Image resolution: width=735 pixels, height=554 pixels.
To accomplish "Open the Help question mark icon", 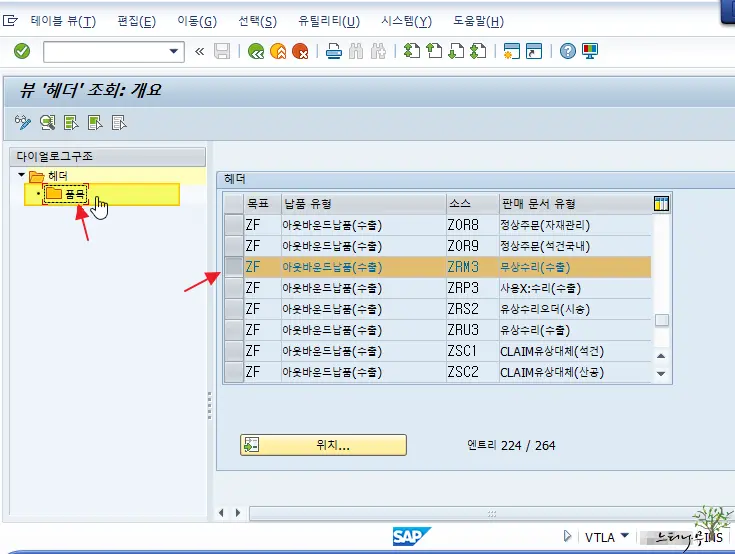I will [568, 51].
